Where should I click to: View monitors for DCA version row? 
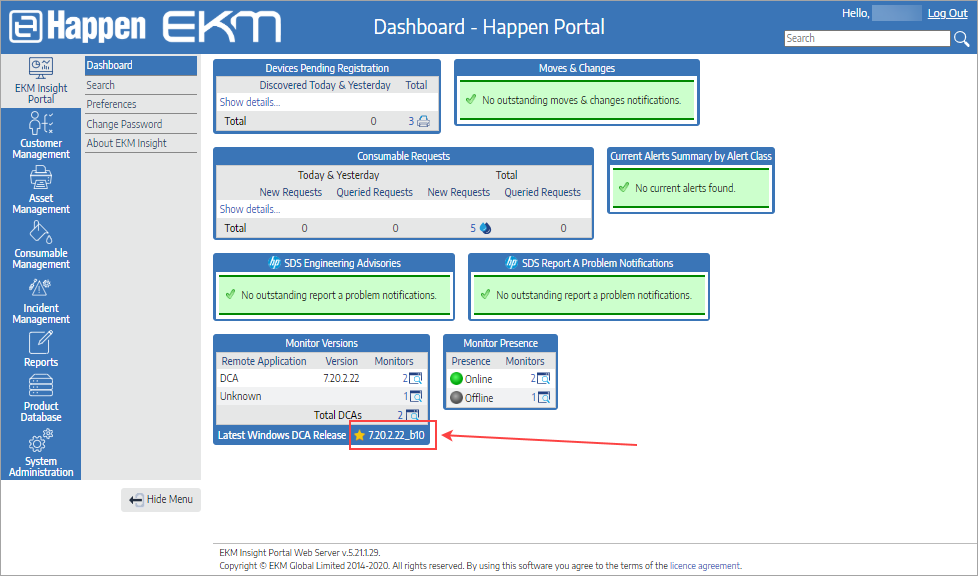[415, 378]
